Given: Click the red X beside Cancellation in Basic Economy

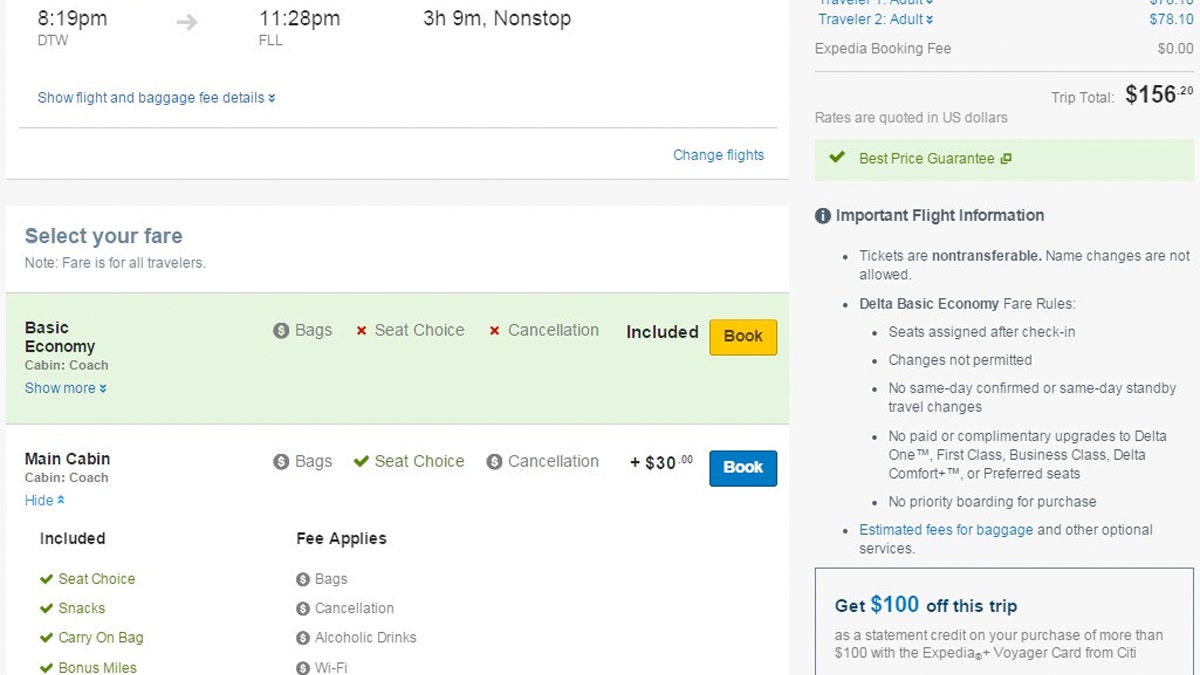Looking at the screenshot, I should point(495,330).
